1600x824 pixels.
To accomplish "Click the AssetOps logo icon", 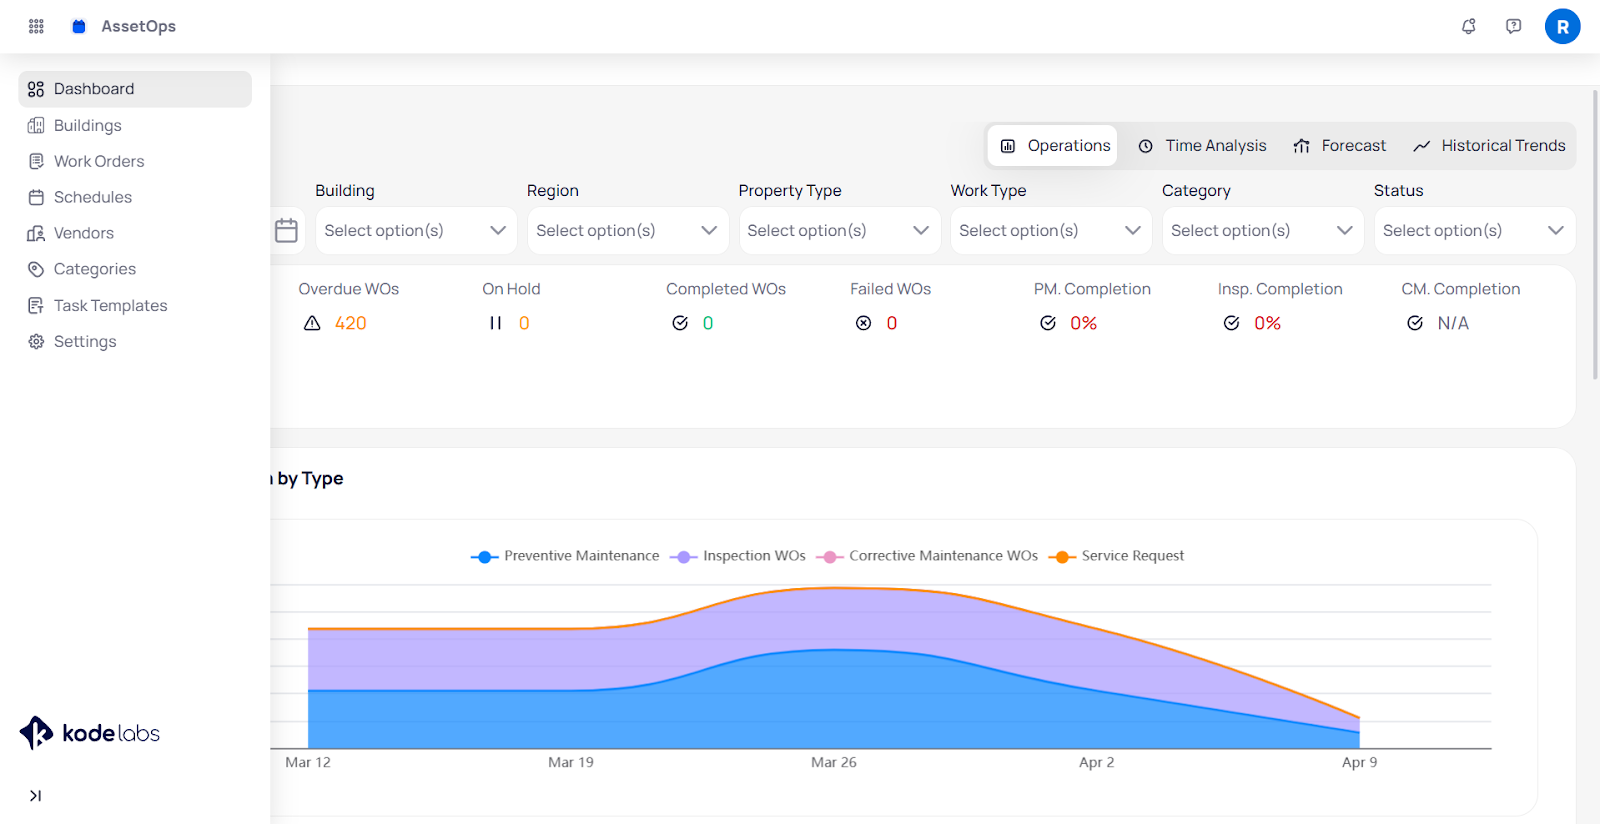I will tap(79, 26).
